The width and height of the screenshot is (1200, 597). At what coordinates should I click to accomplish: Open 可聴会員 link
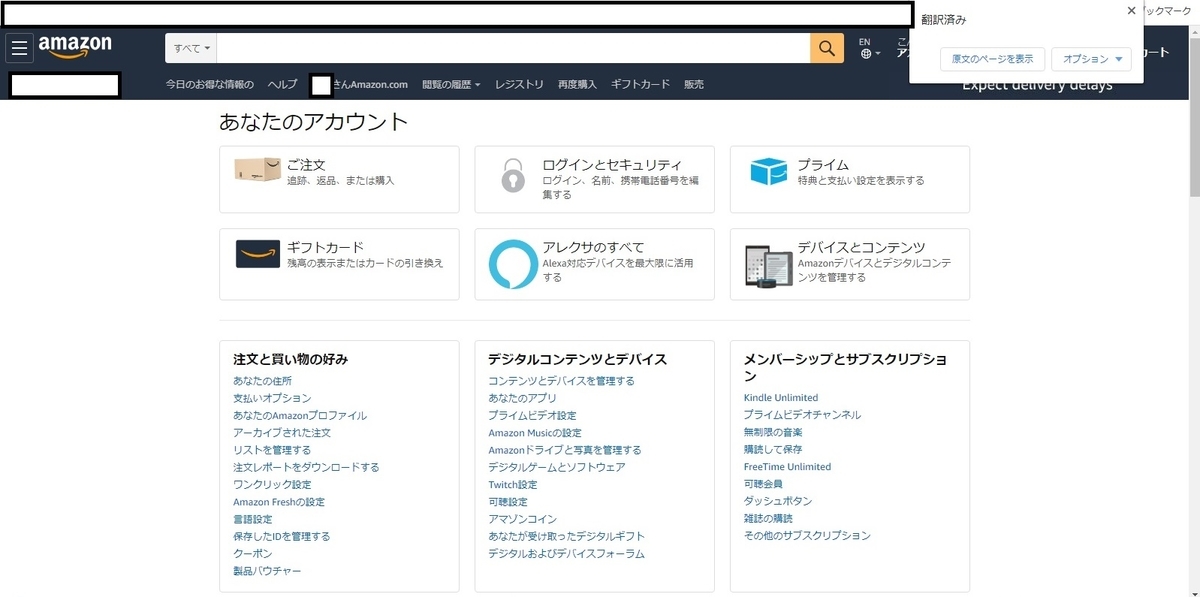(x=763, y=484)
